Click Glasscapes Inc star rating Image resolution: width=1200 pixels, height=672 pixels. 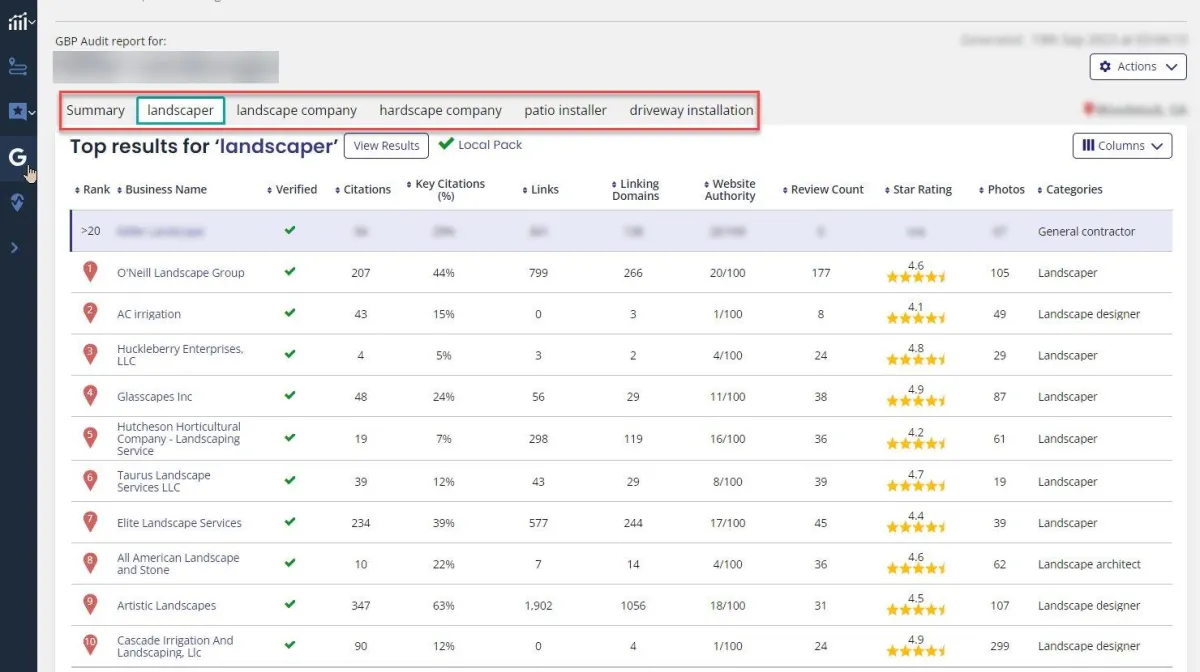point(915,399)
